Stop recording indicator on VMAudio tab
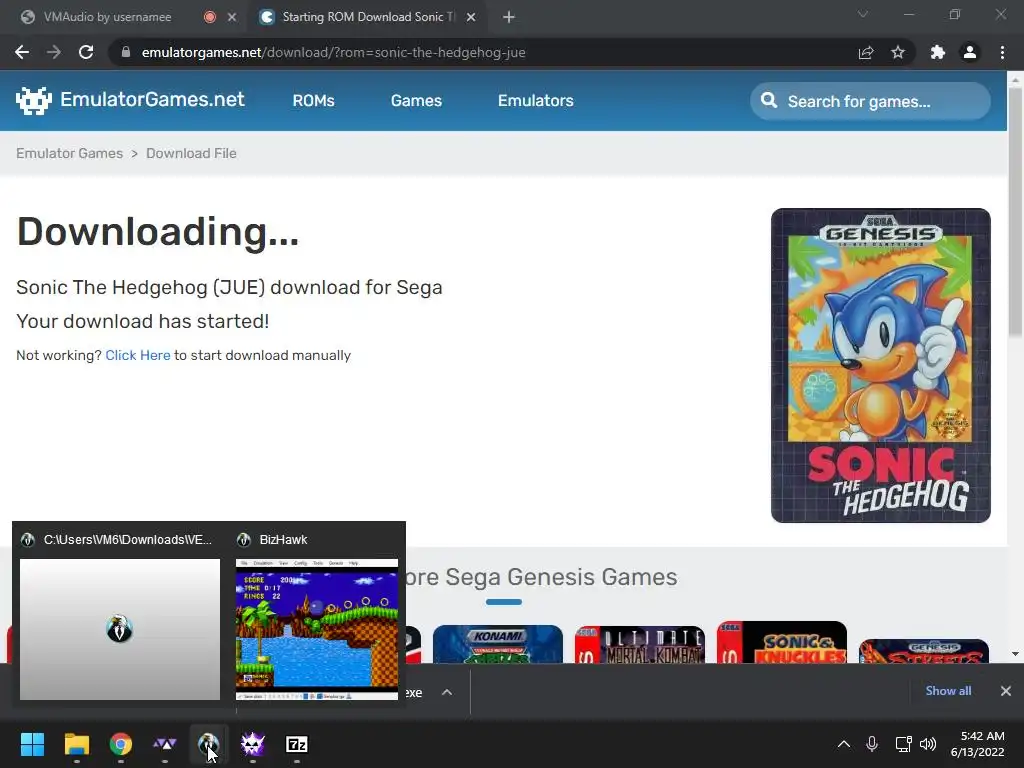The width and height of the screenshot is (1024, 768). click(210, 17)
